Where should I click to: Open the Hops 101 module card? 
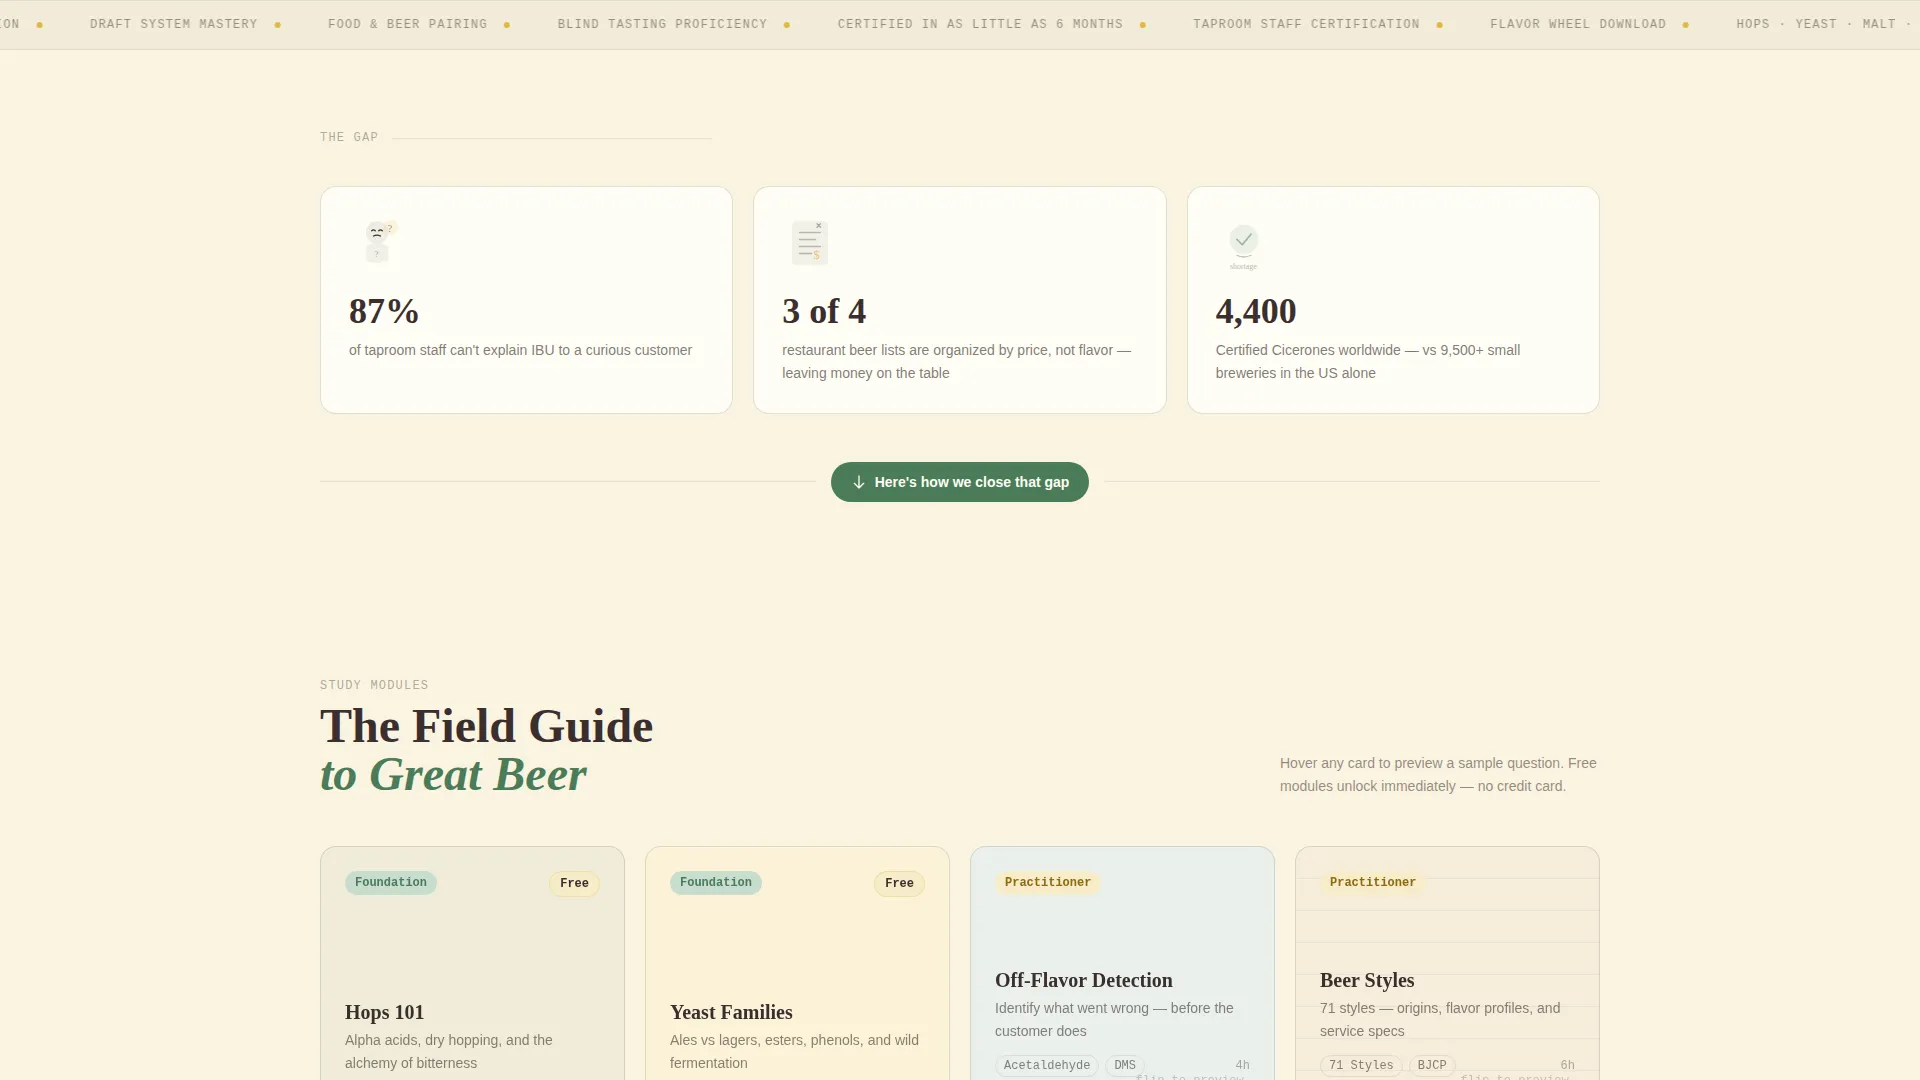click(x=472, y=963)
